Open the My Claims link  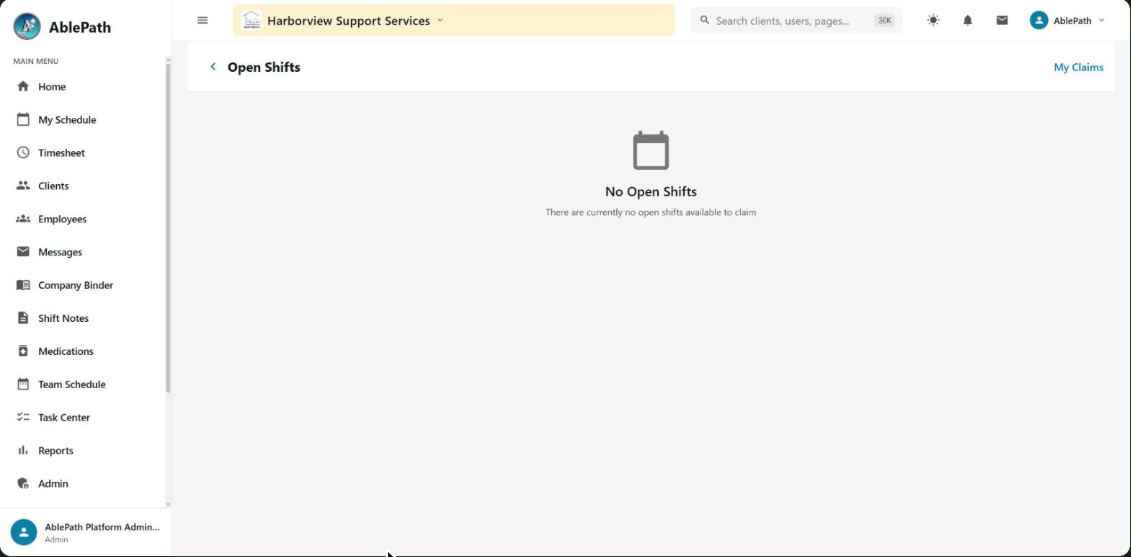tap(1078, 67)
